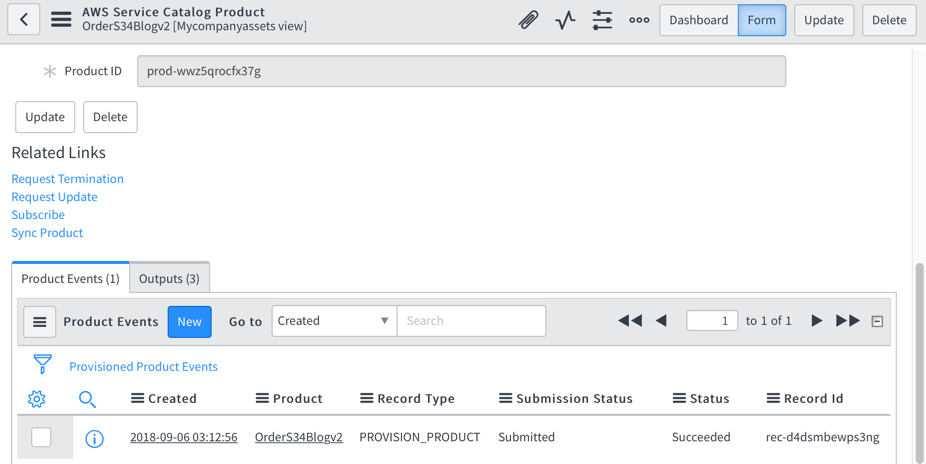The image size is (926, 464).
Task: Click the PROVISION_PRODUCT cell
Action: (420, 437)
